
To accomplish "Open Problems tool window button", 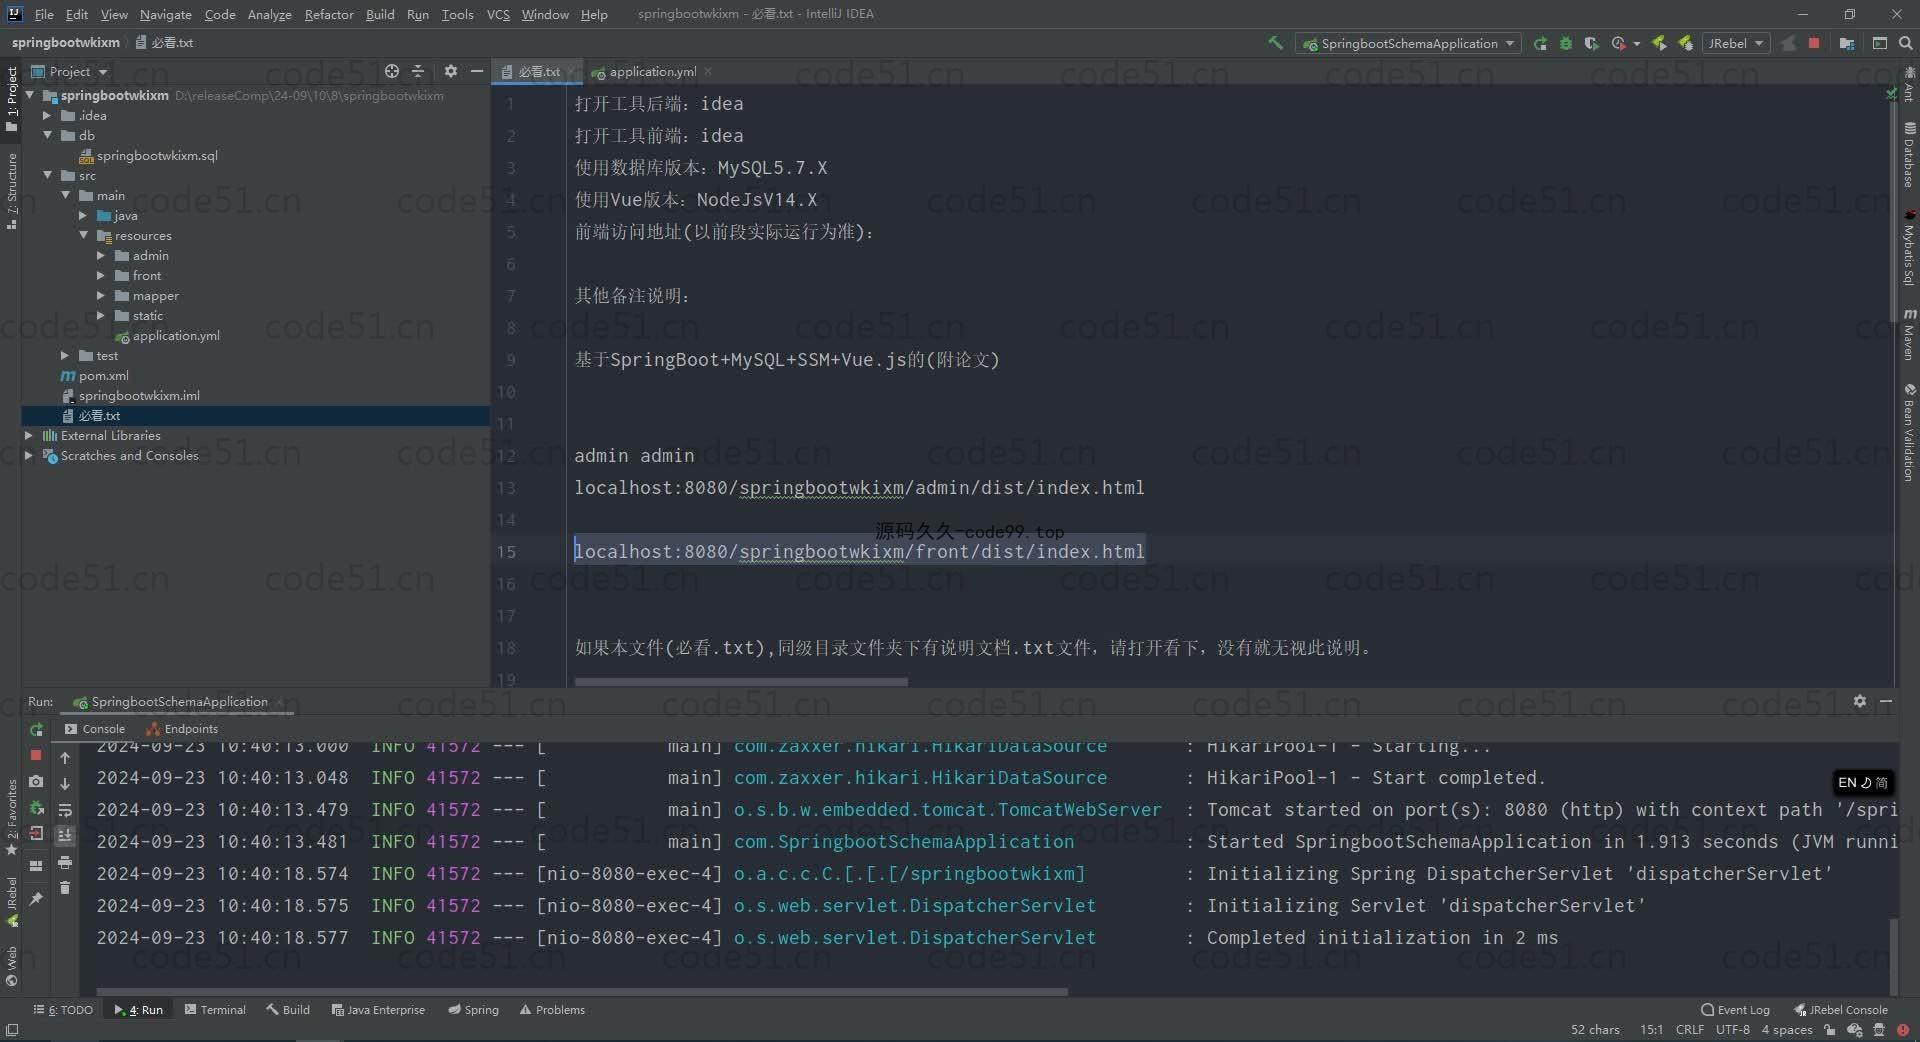I will (552, 1010).
